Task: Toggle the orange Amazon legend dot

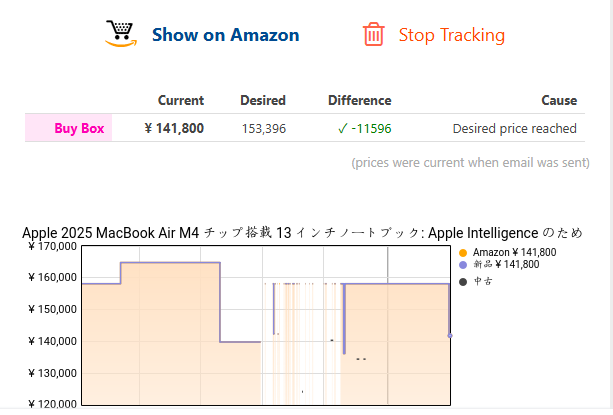Action: [x=463, y=253]
